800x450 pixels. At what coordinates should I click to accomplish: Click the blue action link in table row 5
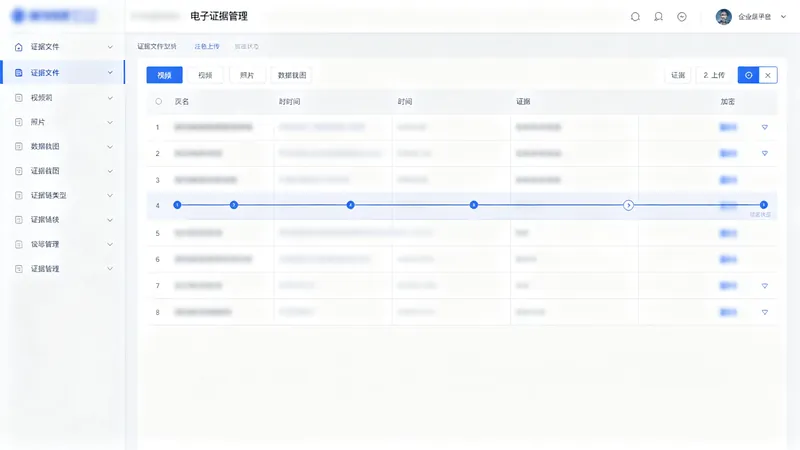point(728,233)
